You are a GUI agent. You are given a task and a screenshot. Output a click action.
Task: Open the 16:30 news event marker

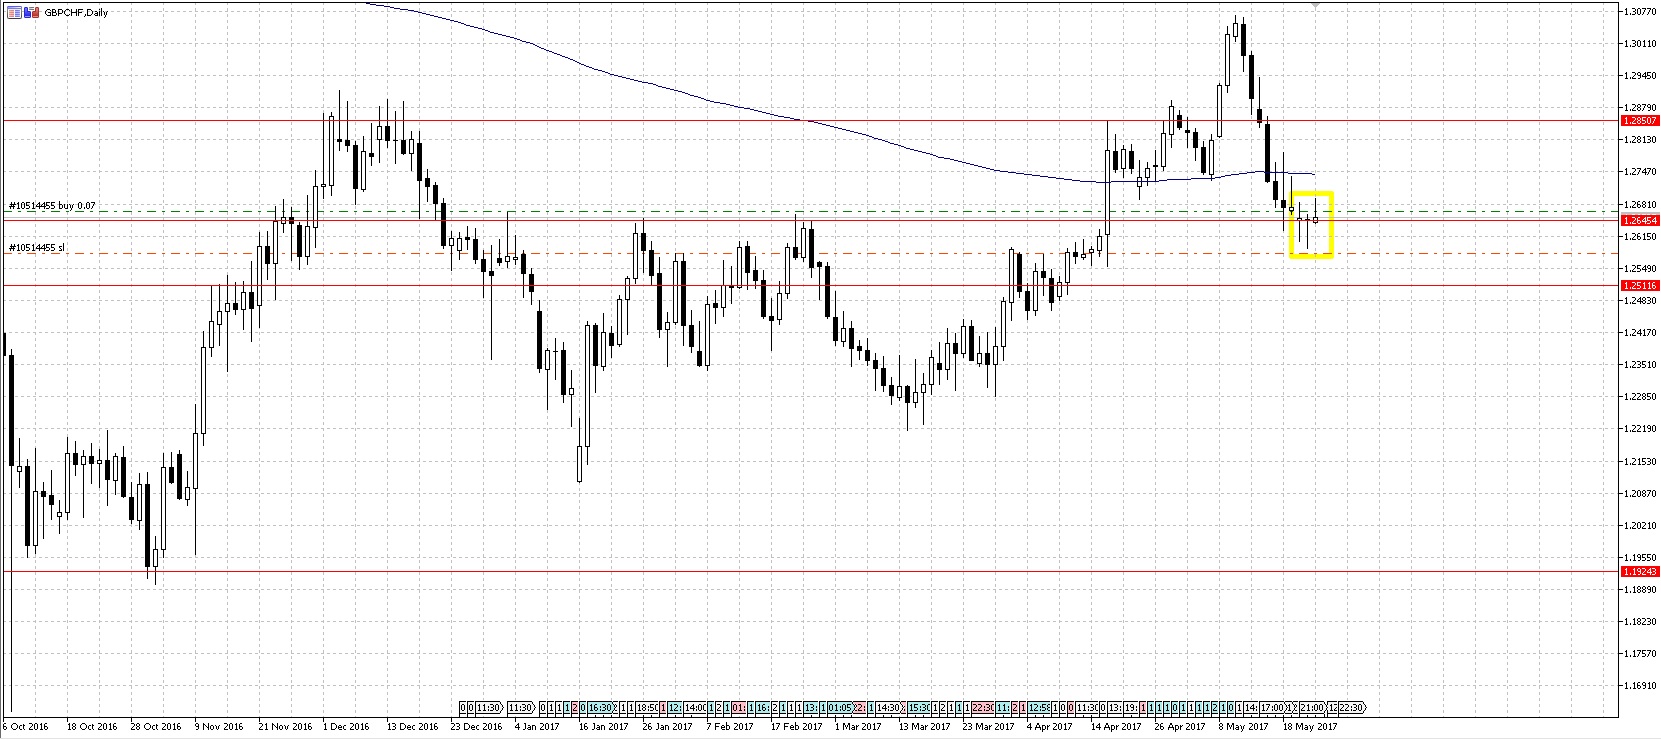point(600,708)
